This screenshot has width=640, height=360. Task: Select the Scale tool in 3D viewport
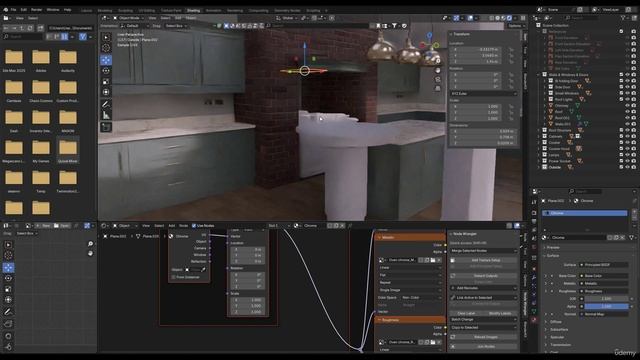click(x=106, y=82)
